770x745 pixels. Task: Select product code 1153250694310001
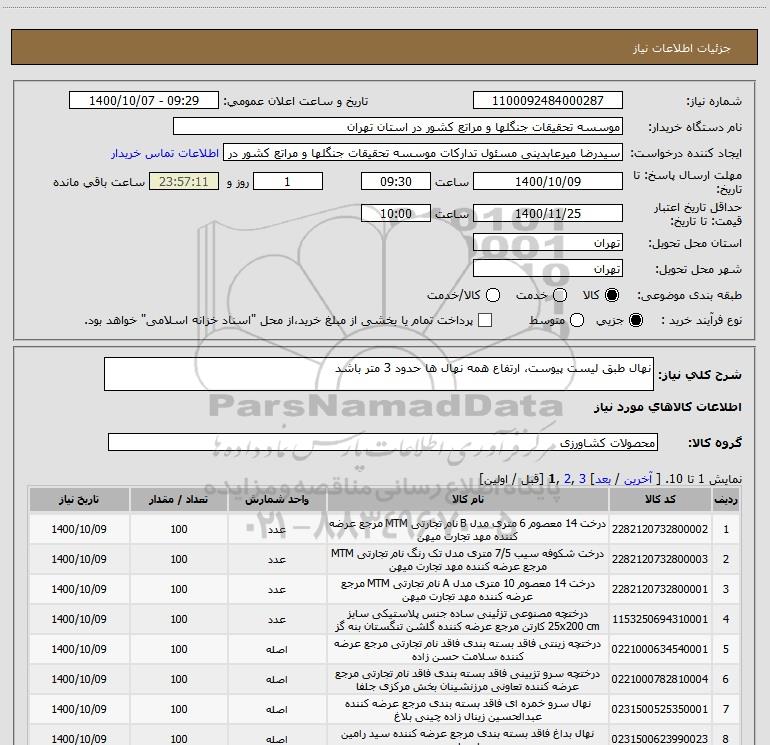pyautogui.click(x=660, y=619)
